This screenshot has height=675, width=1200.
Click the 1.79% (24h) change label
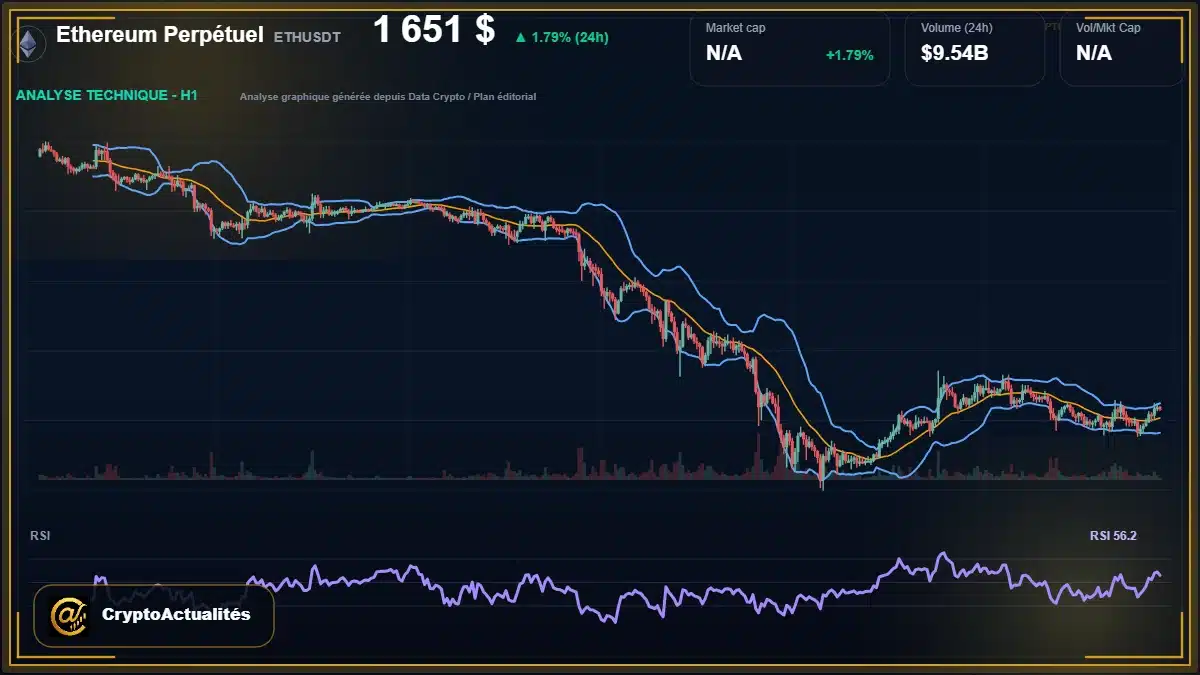tap(570, 37)
